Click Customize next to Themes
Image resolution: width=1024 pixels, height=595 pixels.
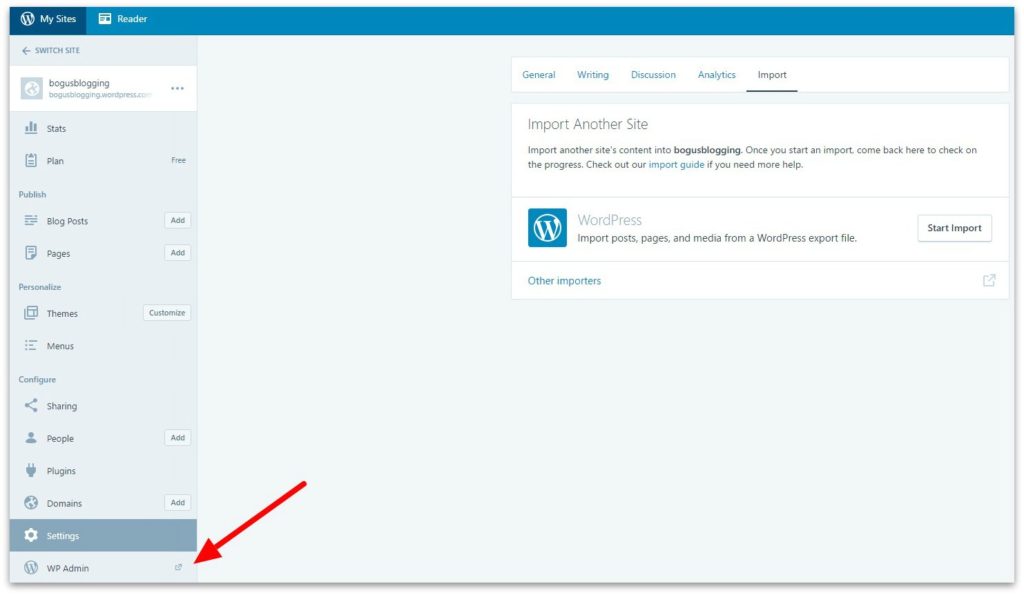(166, 312)
